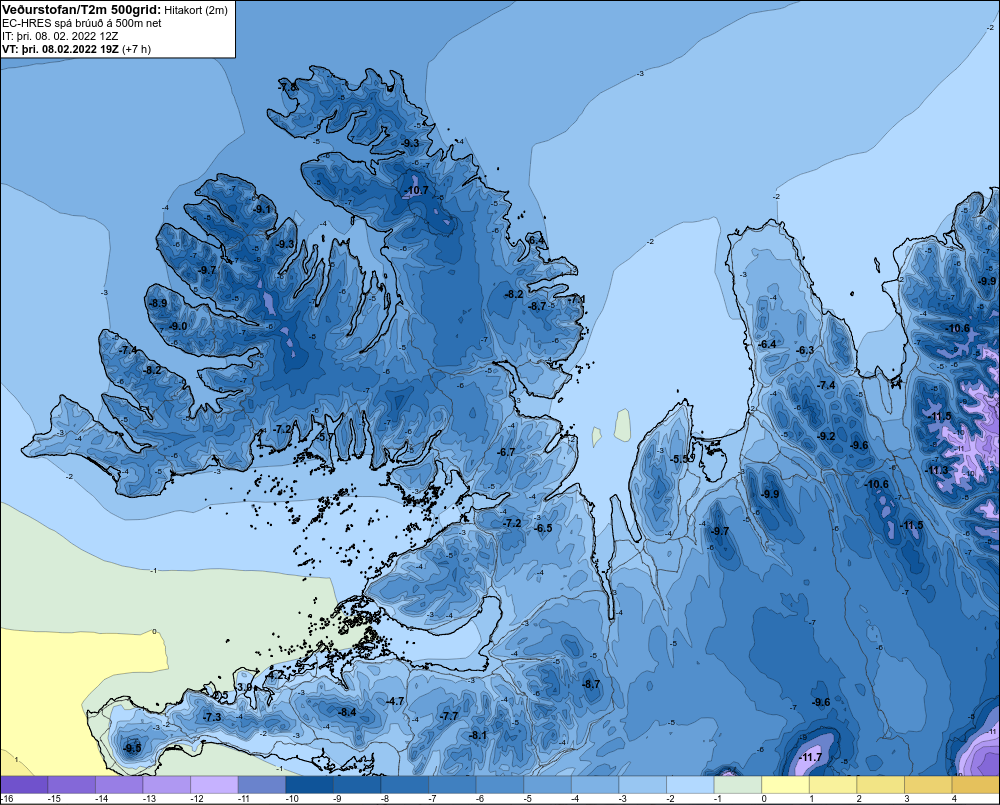The image size is (1000, 805).
Task: Click the legend swatch between 2 and 3
Action: tap(881, 785)
